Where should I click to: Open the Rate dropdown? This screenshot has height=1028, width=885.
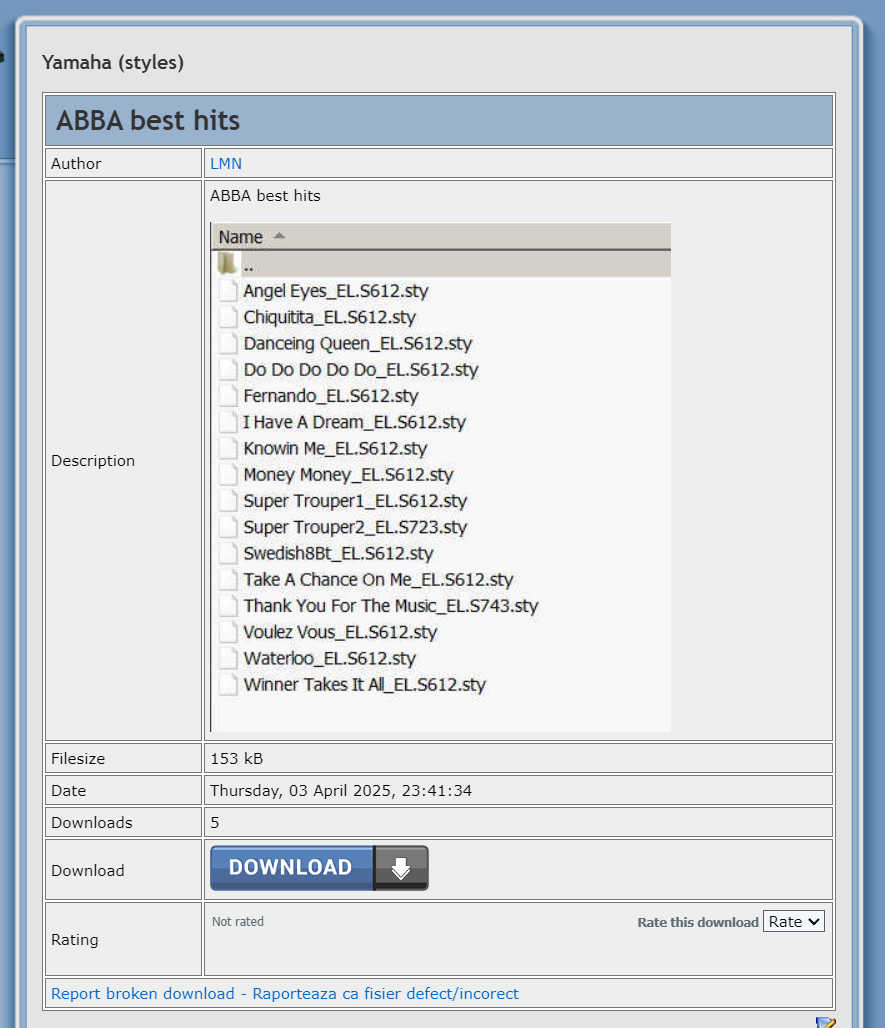point(793,921)
